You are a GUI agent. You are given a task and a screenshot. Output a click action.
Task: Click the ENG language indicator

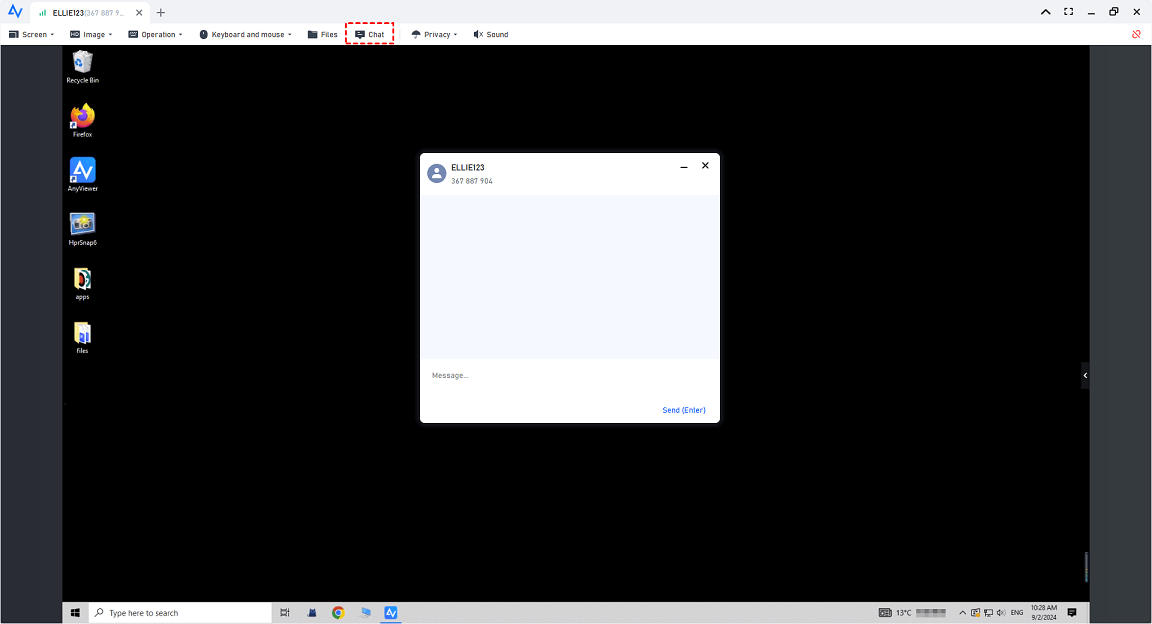[1017, 613]
